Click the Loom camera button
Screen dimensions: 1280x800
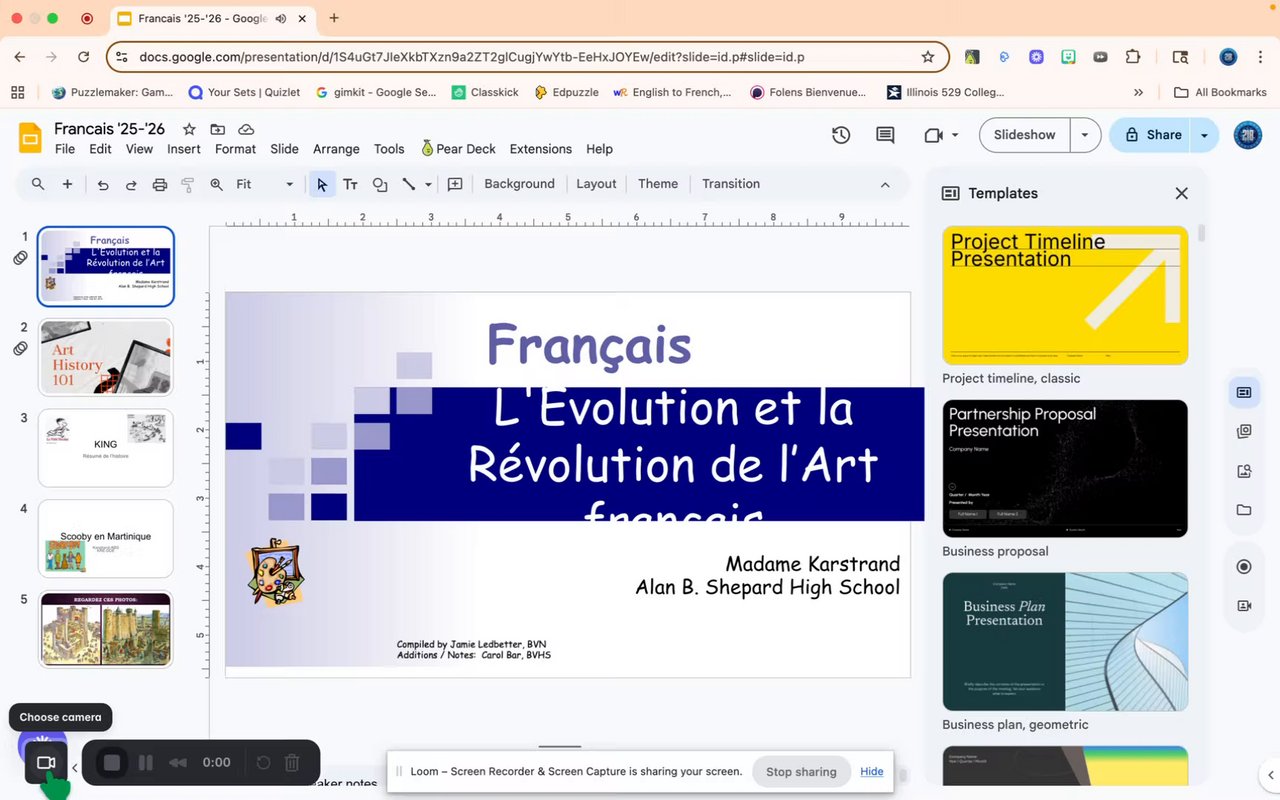click(45, 763)
